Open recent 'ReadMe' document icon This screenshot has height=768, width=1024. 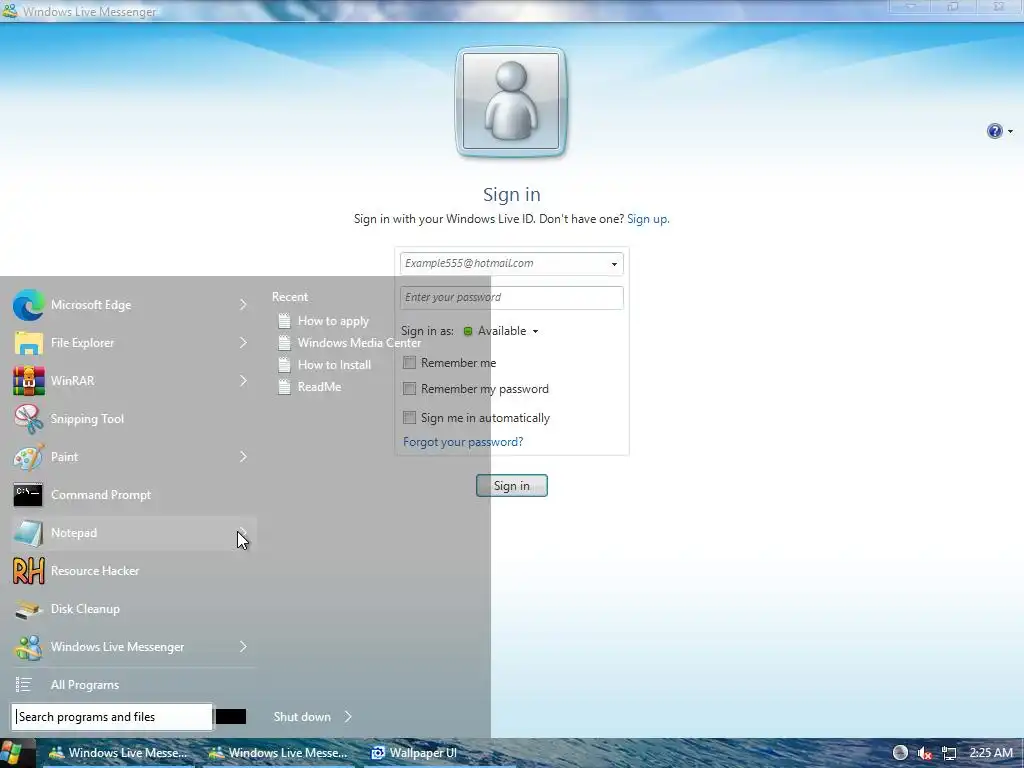[284, 387]
